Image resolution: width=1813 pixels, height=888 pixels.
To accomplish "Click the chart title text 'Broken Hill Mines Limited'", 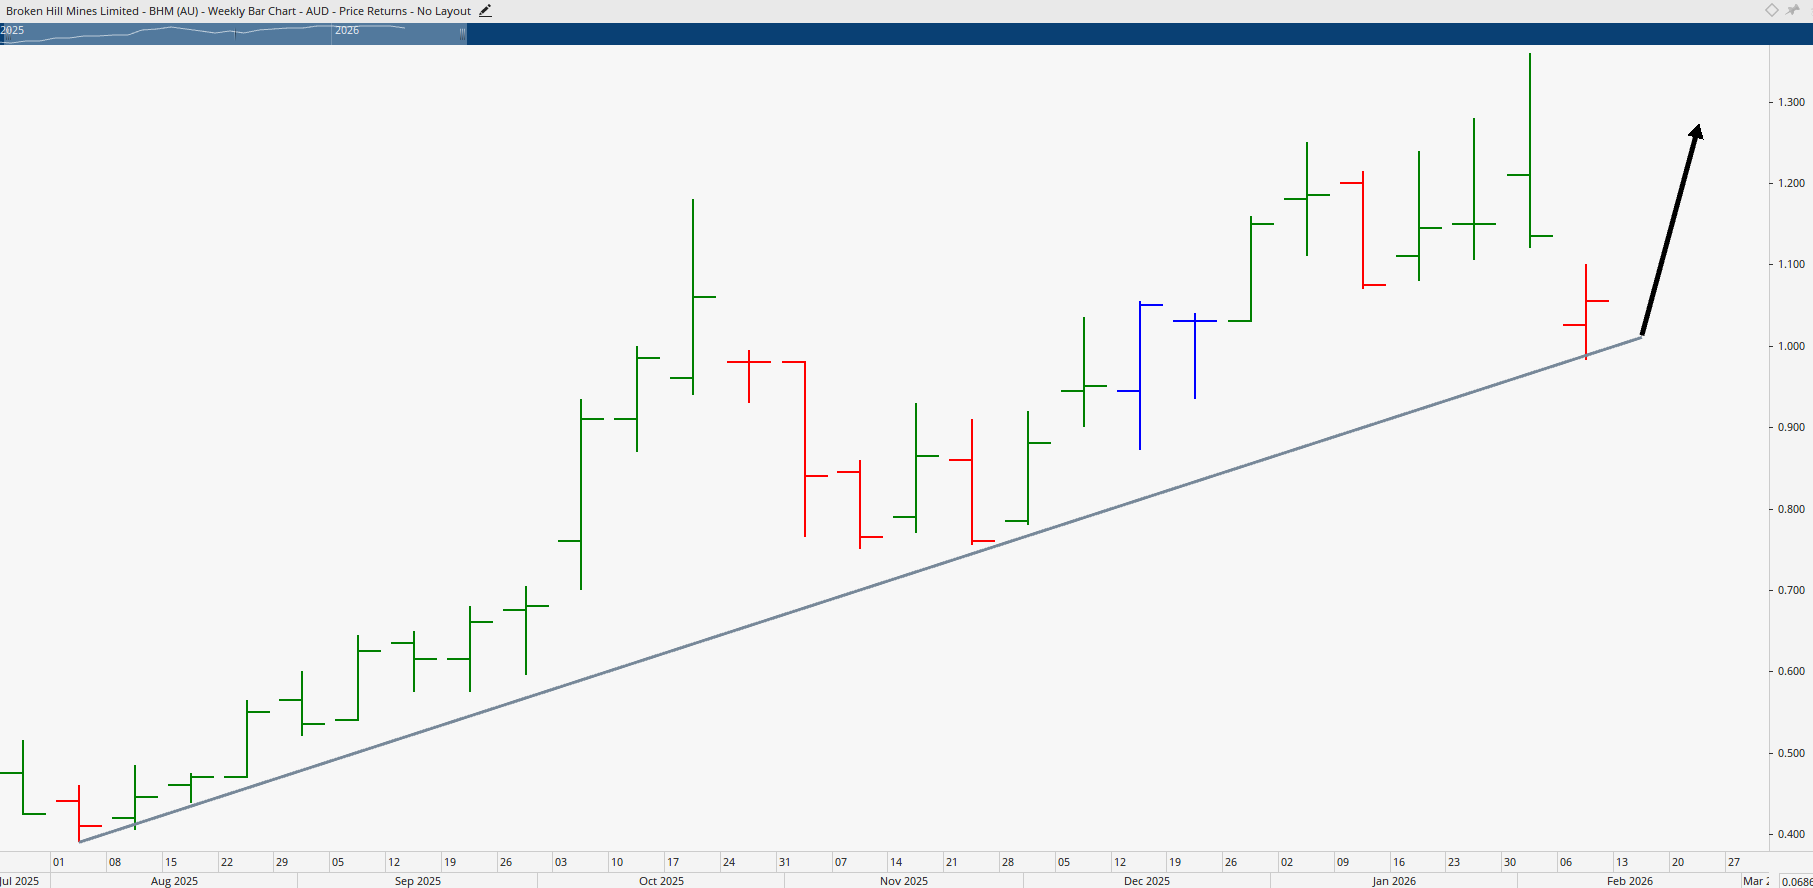I will pos(72,11).
